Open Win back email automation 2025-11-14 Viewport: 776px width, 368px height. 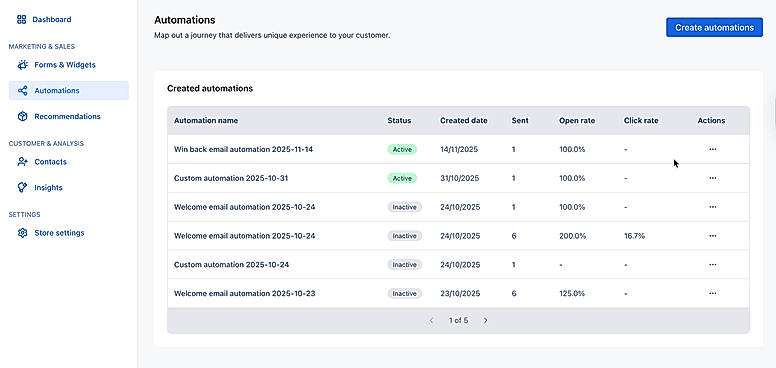coord(243,149)
